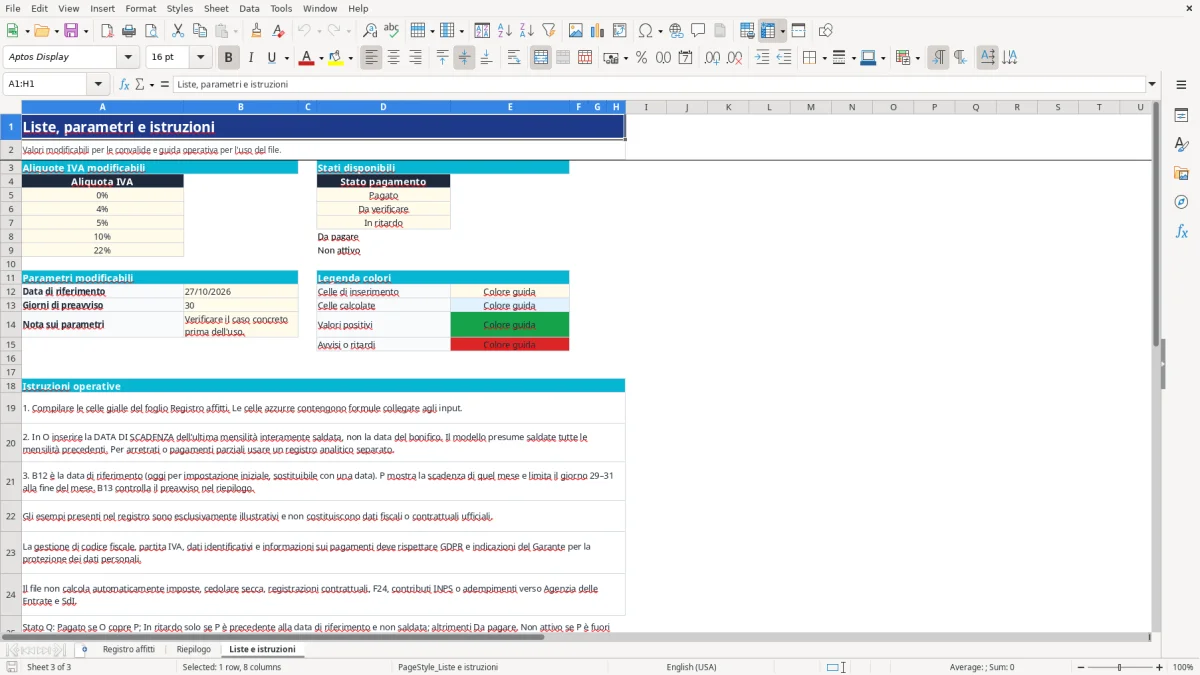Insert an image
1200x675 pixels.
(x=576, y=31)
